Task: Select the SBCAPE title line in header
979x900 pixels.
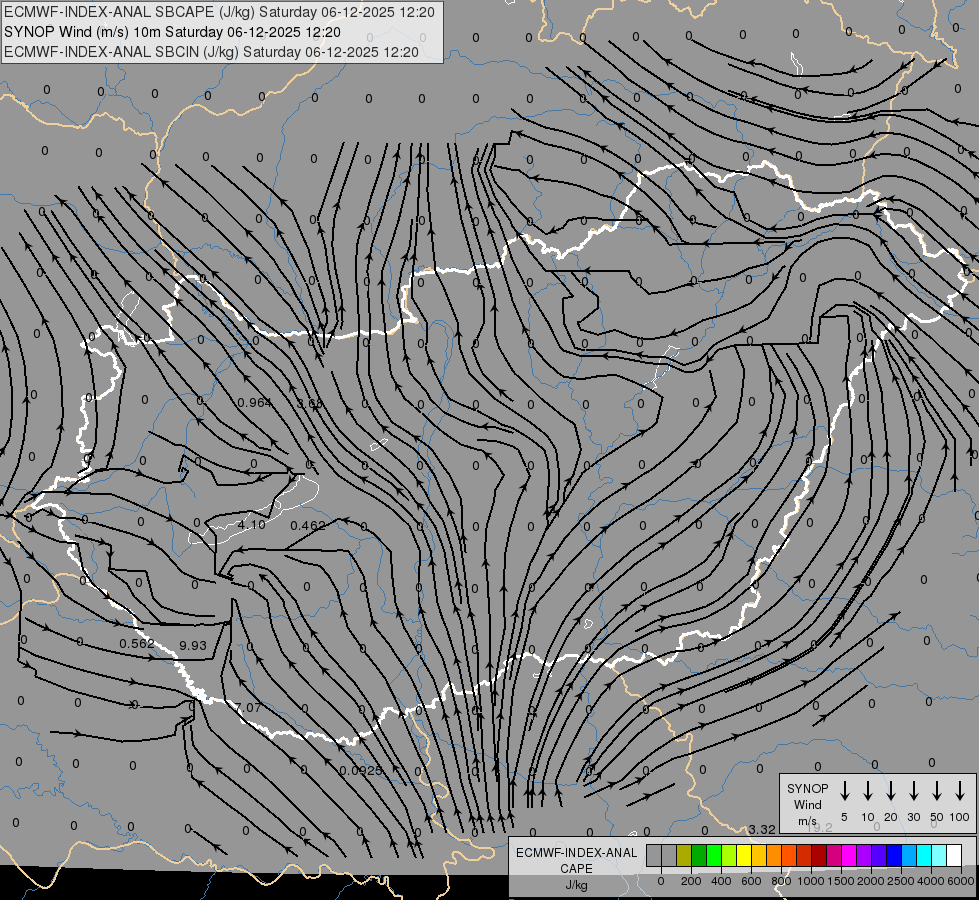Action: (219, 12)
